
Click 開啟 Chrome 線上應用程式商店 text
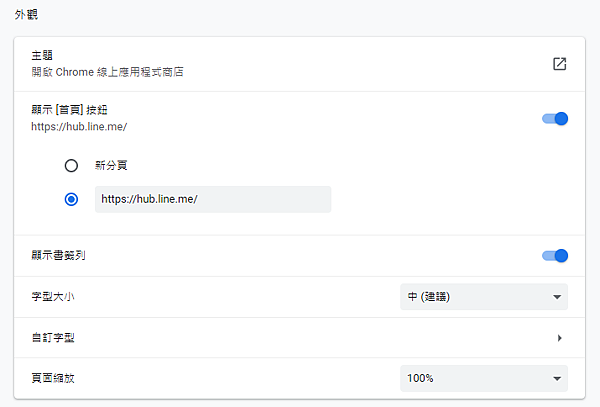pyautogui.click(x=108, y=72)
